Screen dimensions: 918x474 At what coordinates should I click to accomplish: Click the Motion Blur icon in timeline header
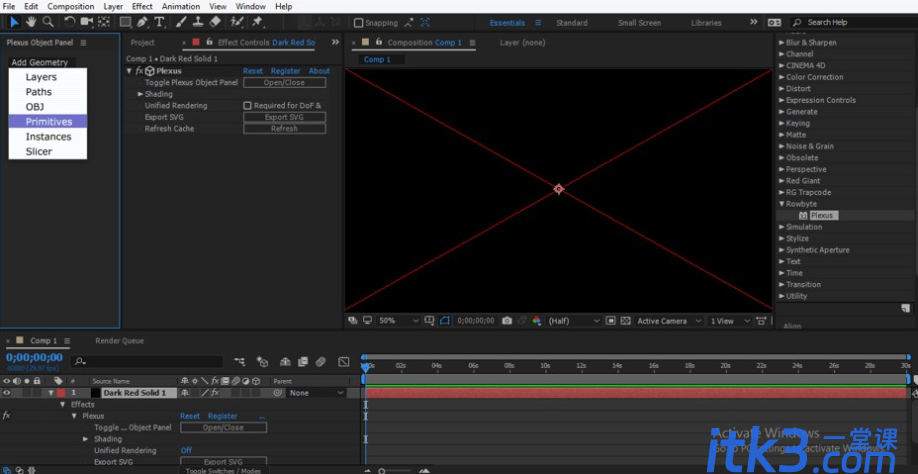click(x=320, y=362)
